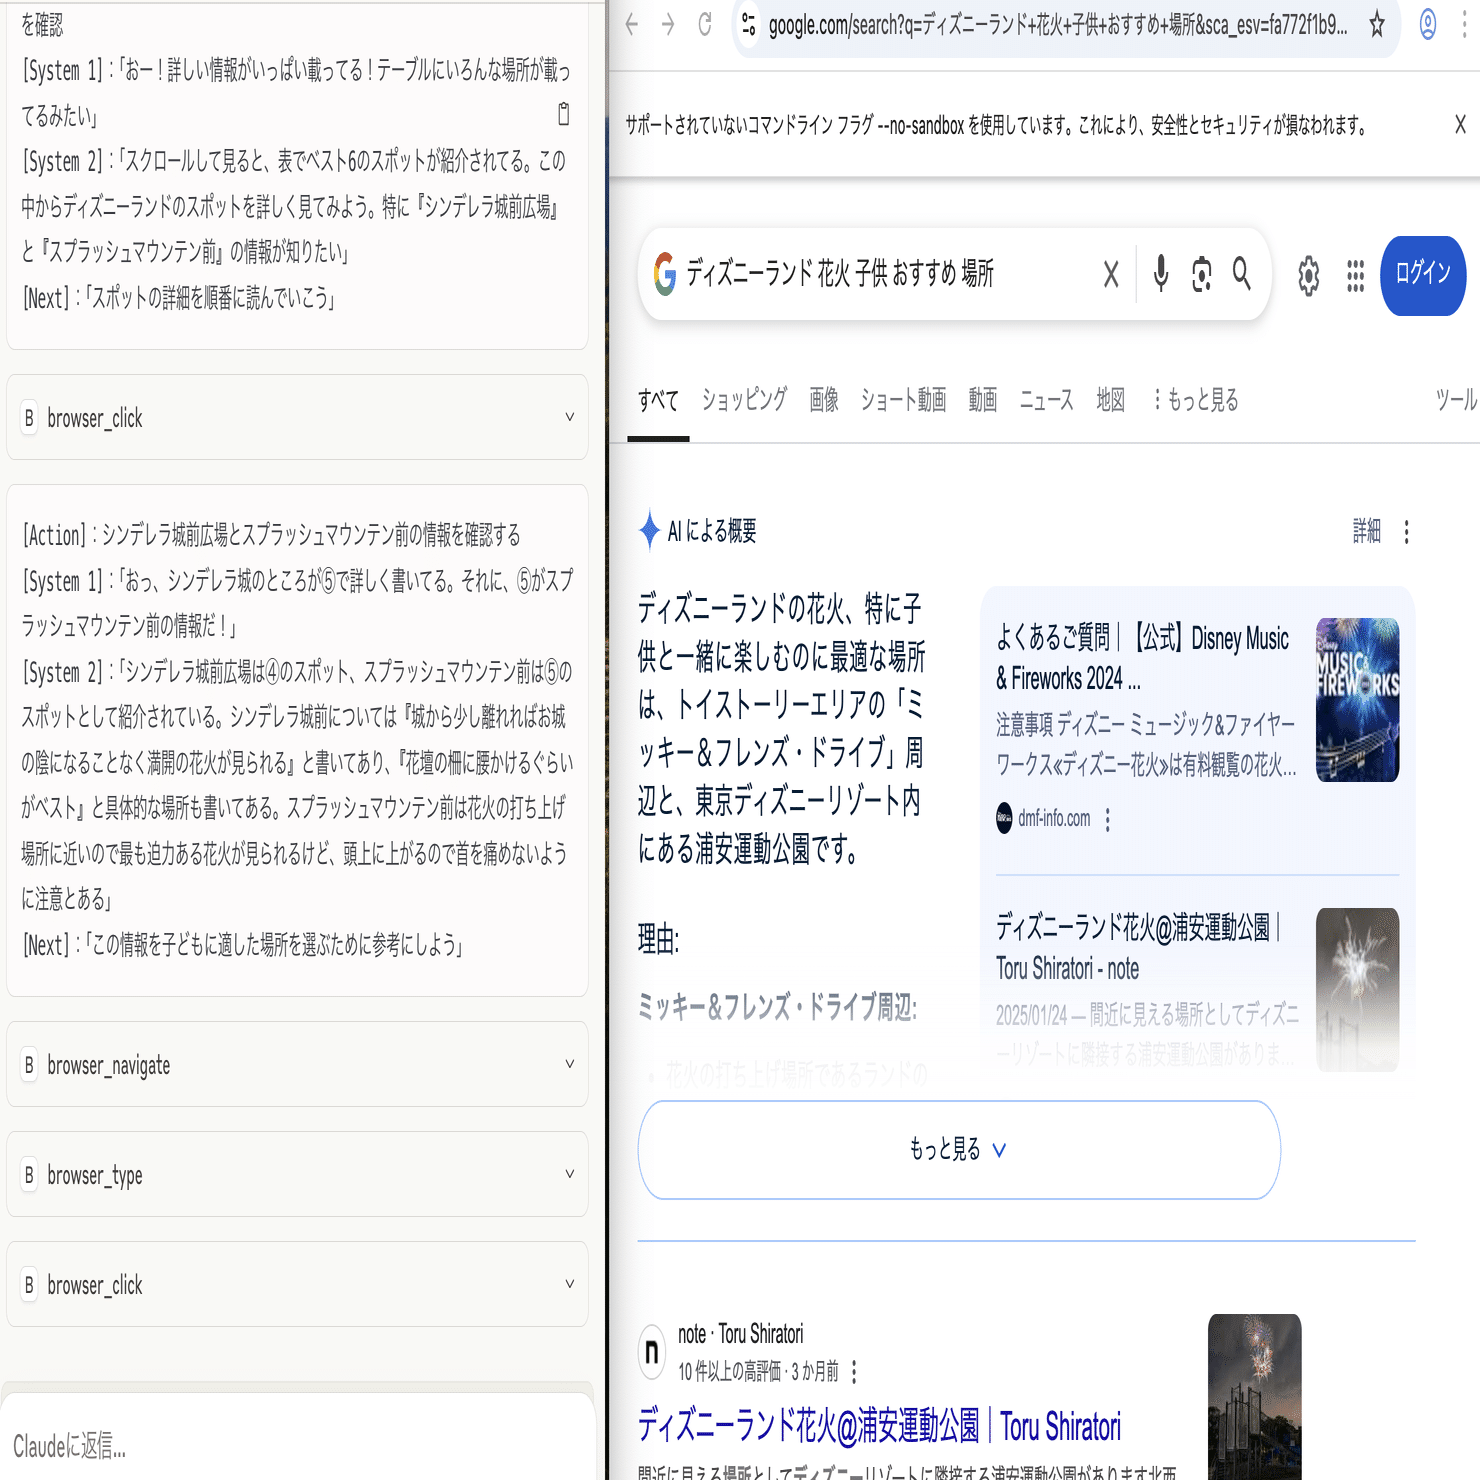View site information in the address bar
The height and width of the screenshot is (1480, 1480).
[748, 25]
